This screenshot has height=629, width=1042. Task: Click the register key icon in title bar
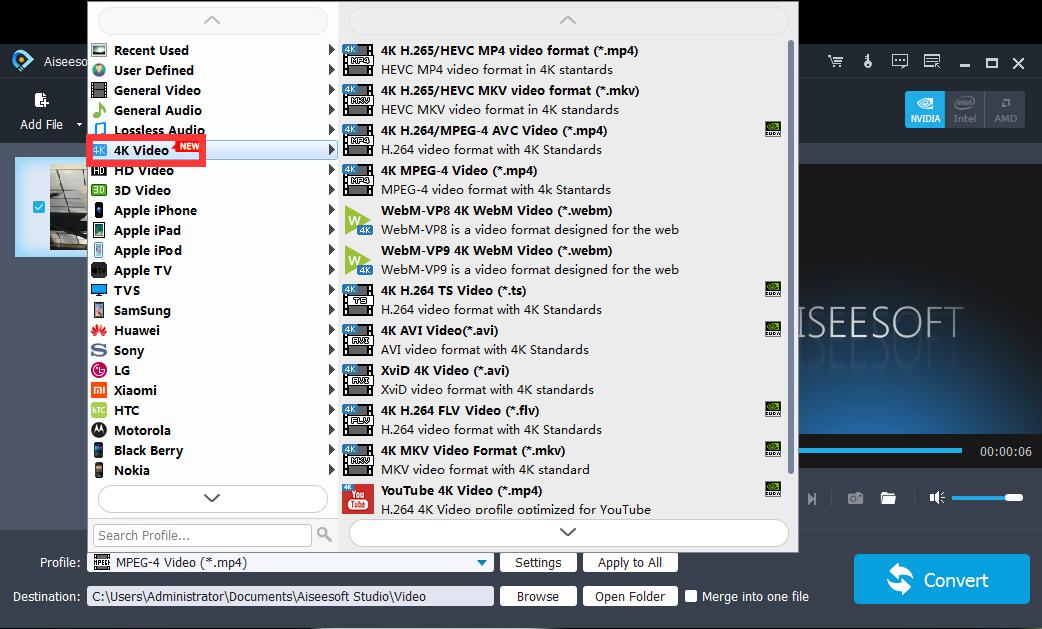tap(867, 62)
